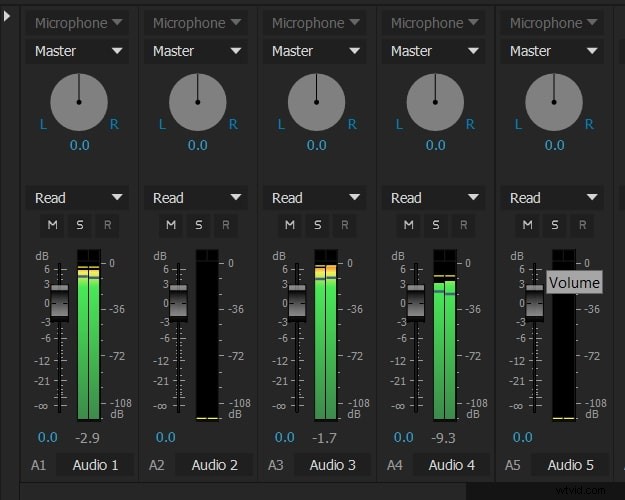
Task: Click the Audio 2 volume fader handle
Action: coord(179,303)
